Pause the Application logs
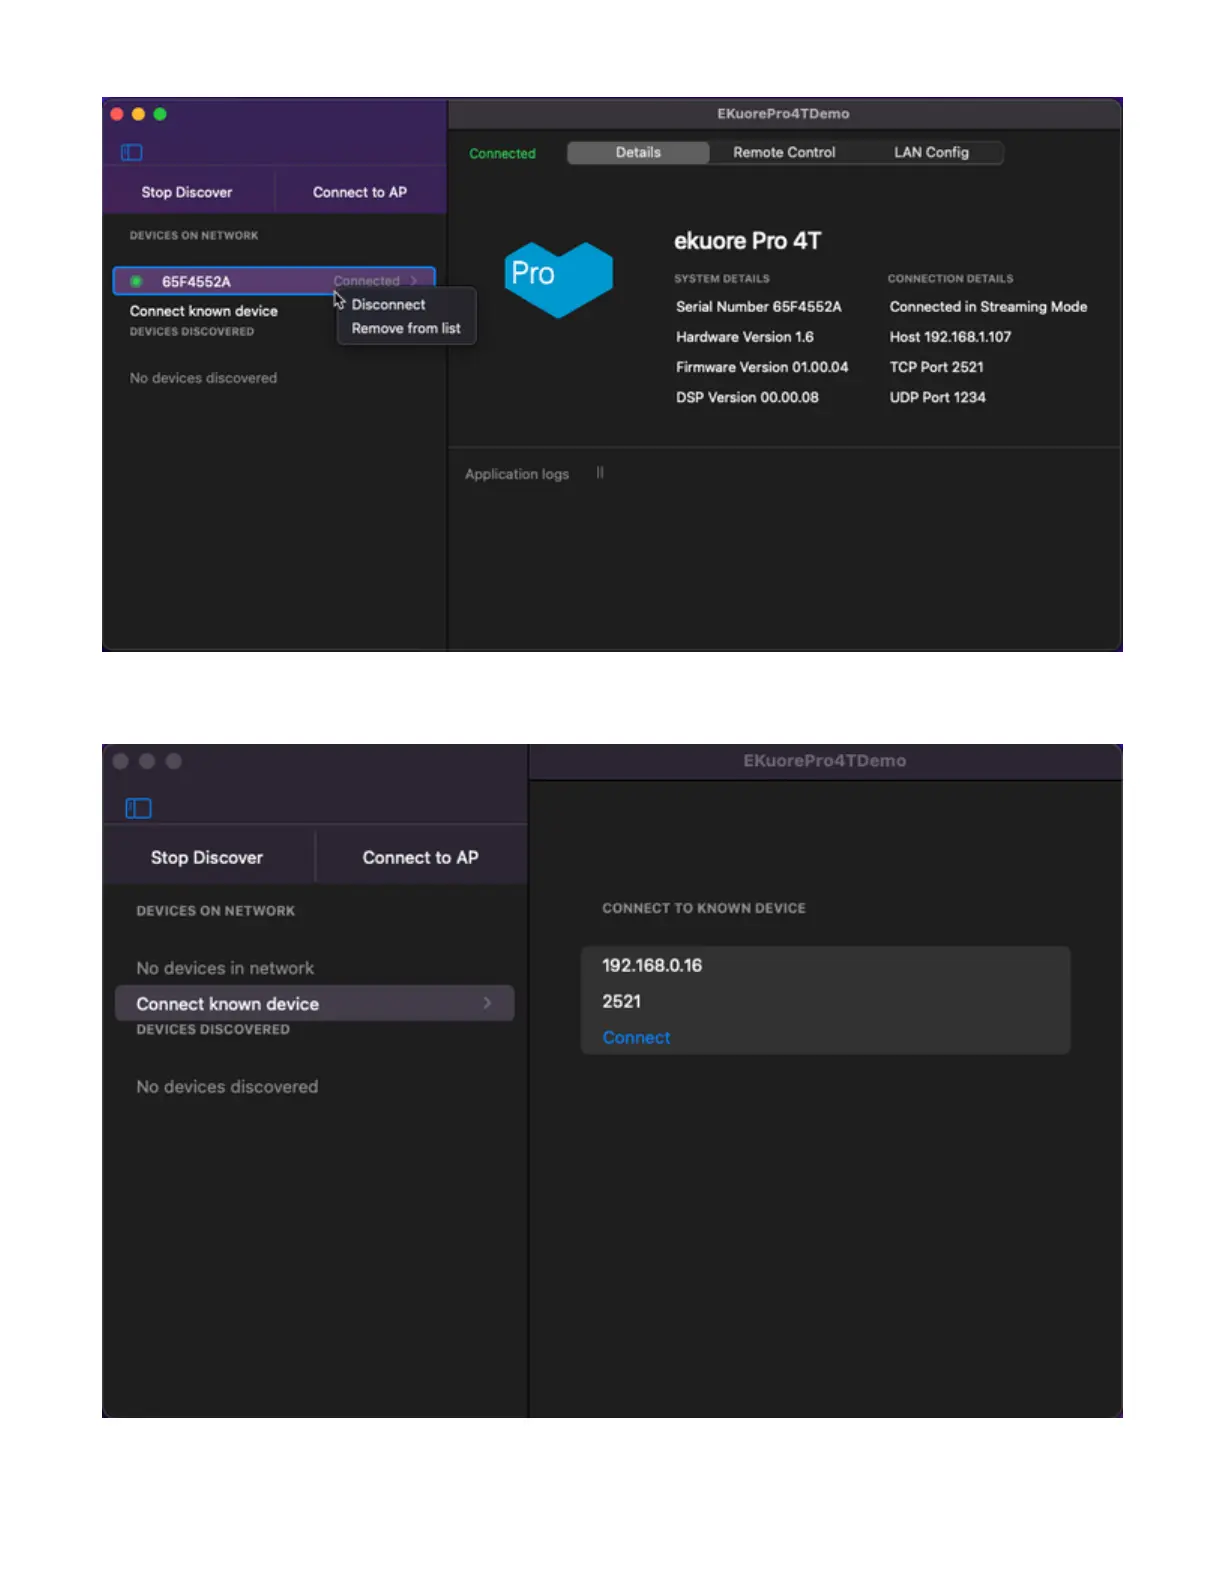 pos(600,473)
